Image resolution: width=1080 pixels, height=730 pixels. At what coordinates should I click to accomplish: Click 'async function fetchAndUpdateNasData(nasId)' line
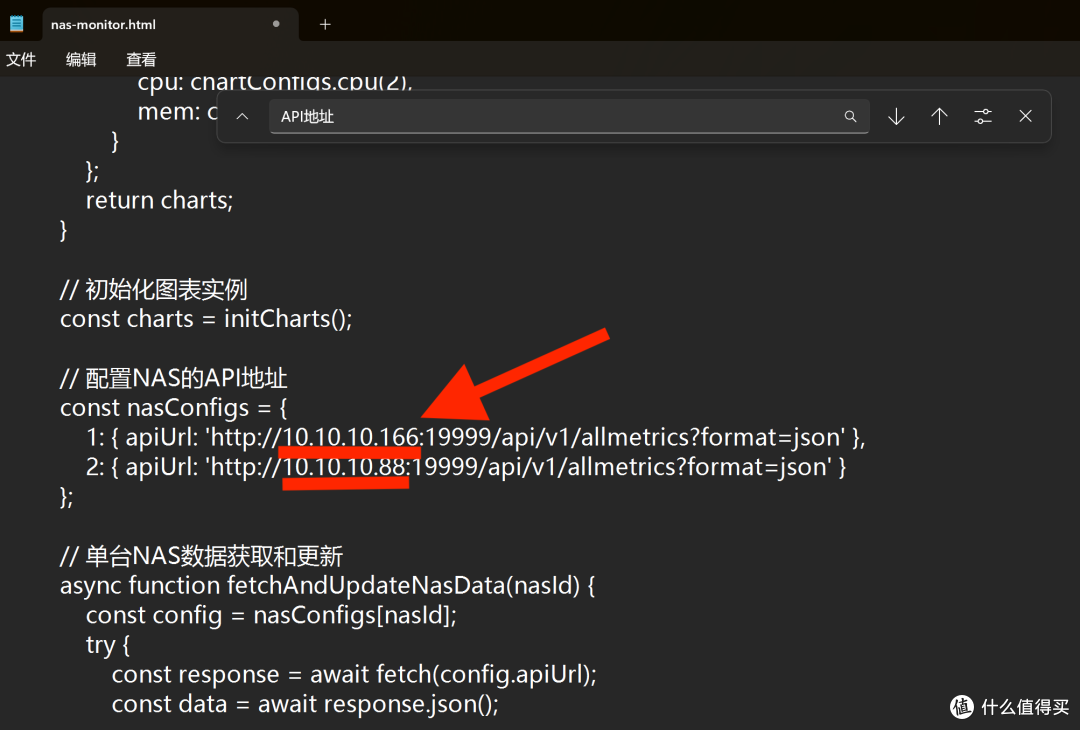[327, 585]
